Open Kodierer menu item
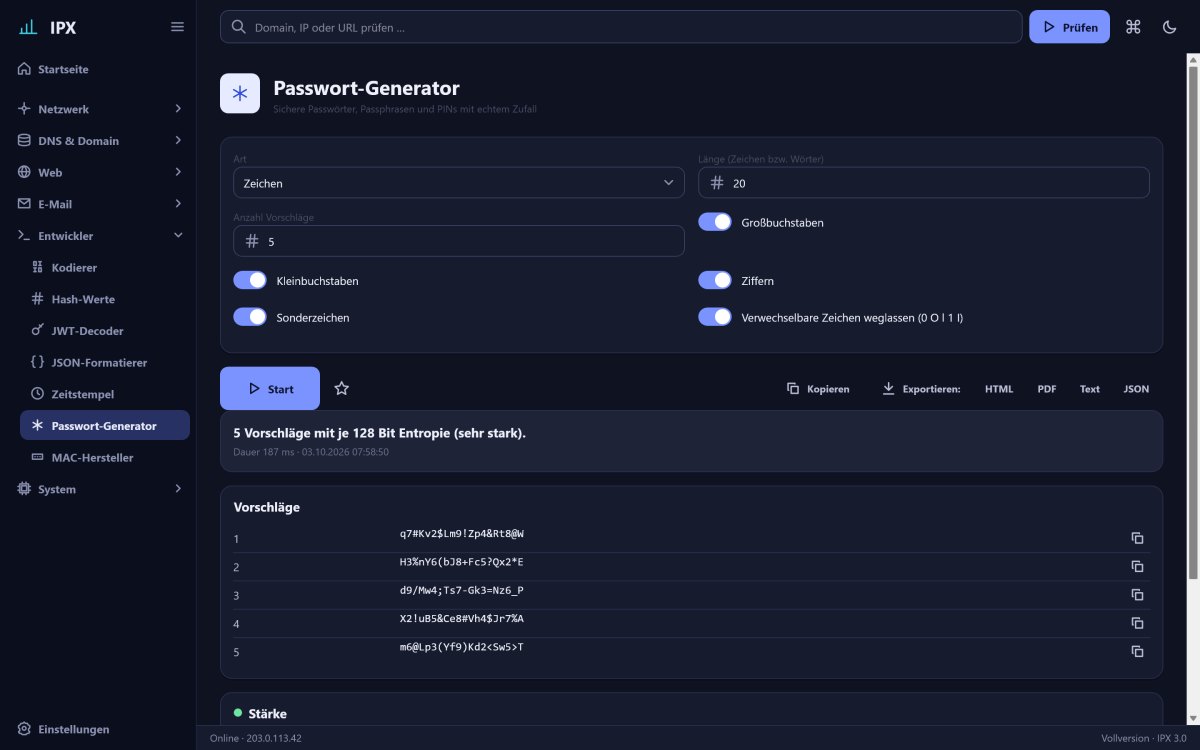 click(105, 267)
